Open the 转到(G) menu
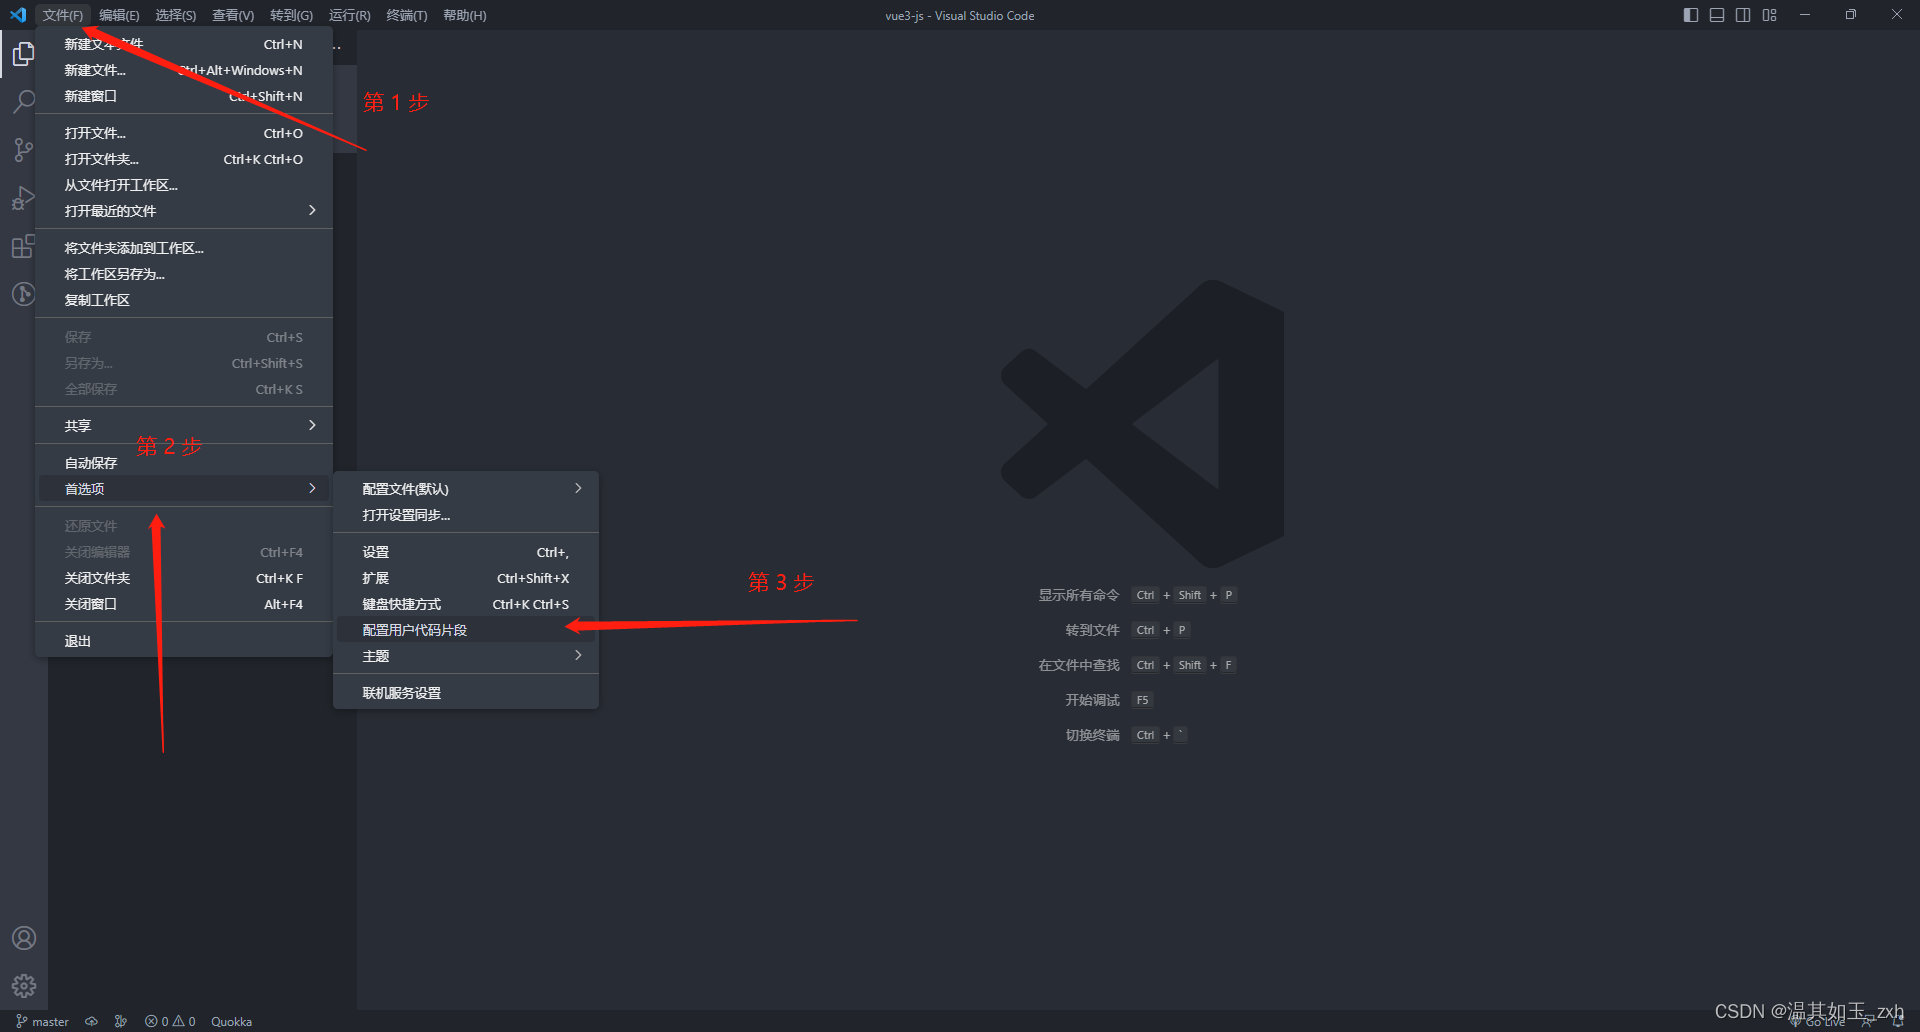 point(291,15)
